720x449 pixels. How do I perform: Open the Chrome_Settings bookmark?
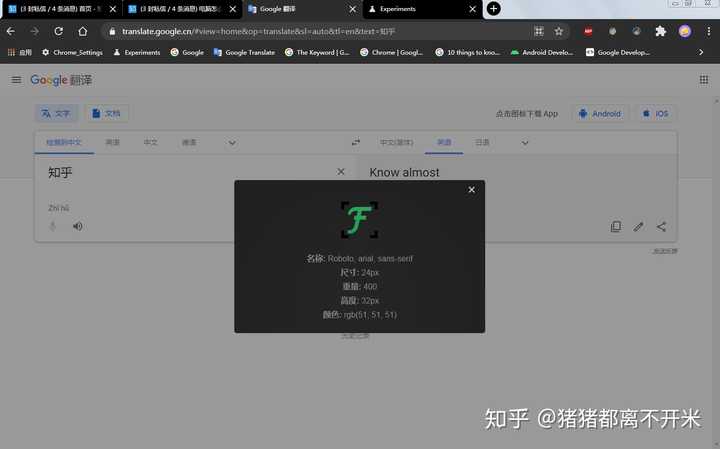73,52
